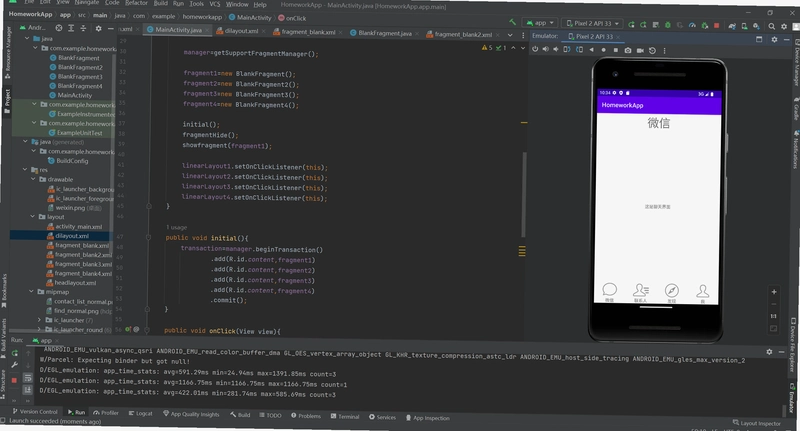Image resolution: width=800 pixels, height=431 pixels.
Task: Click the Search Everywhere magnifier icon
Action: tap(772, 26)
